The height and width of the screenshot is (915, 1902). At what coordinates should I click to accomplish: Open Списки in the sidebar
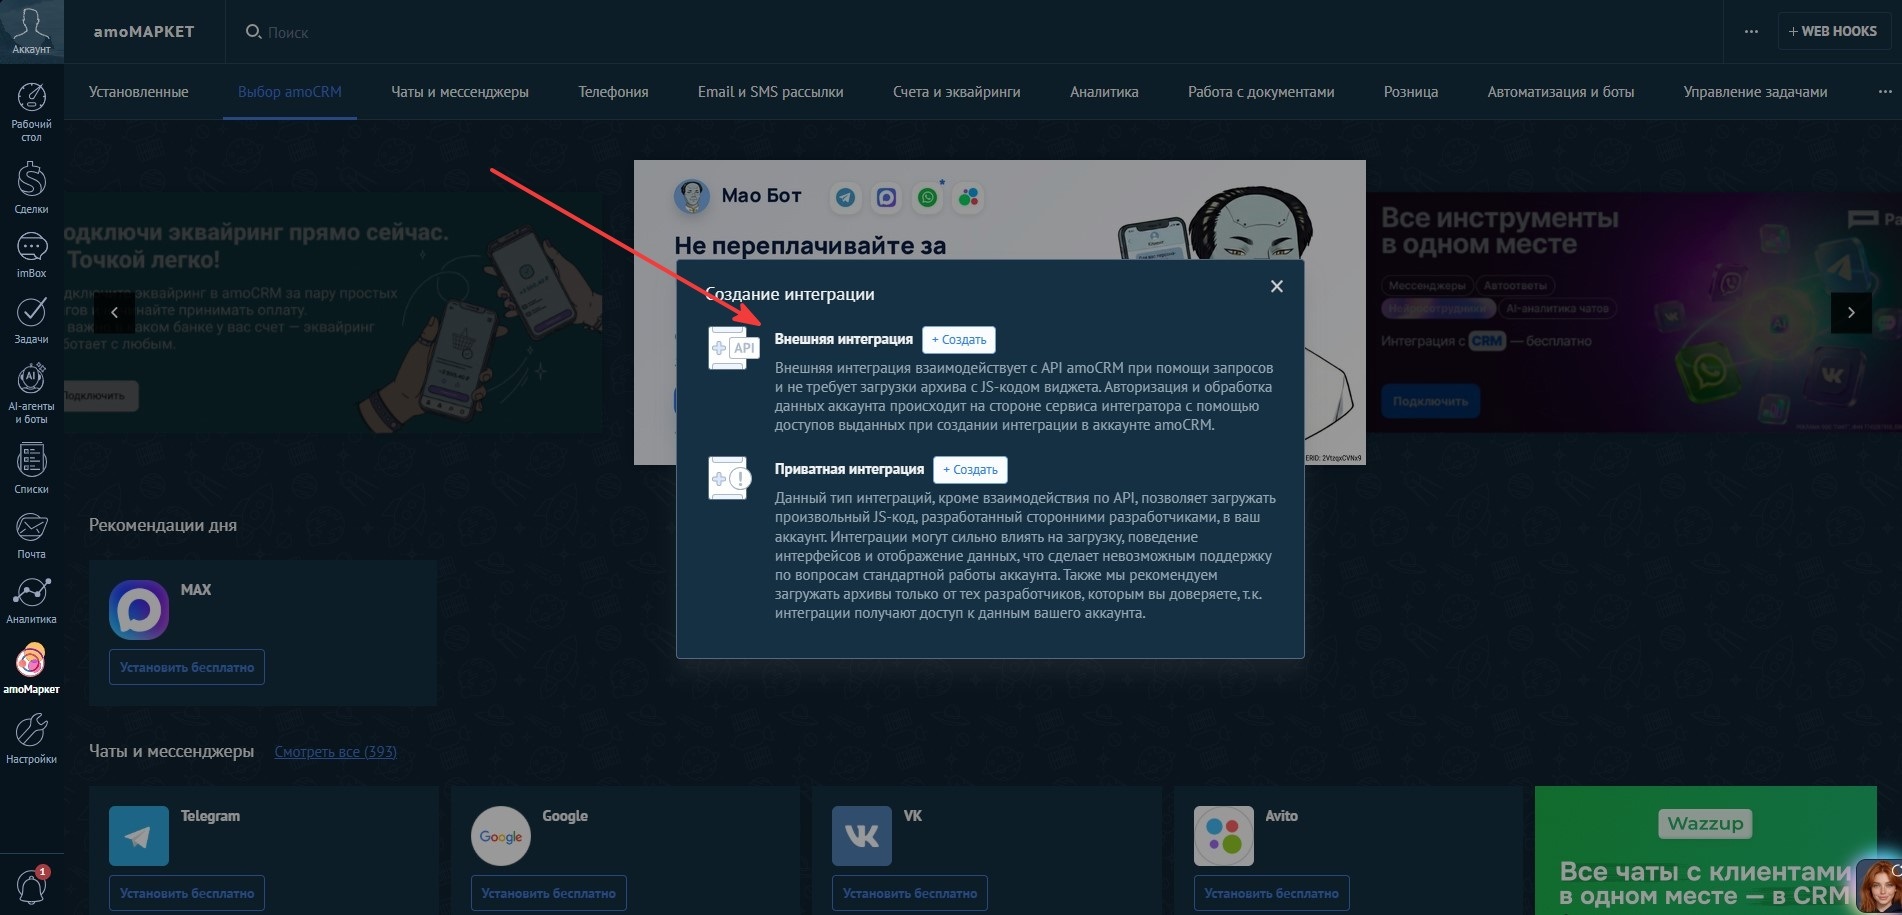[31, 468]
